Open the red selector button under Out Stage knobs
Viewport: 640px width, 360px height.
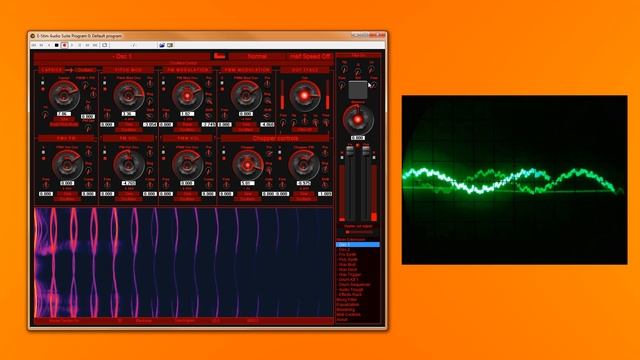(304, 130)
